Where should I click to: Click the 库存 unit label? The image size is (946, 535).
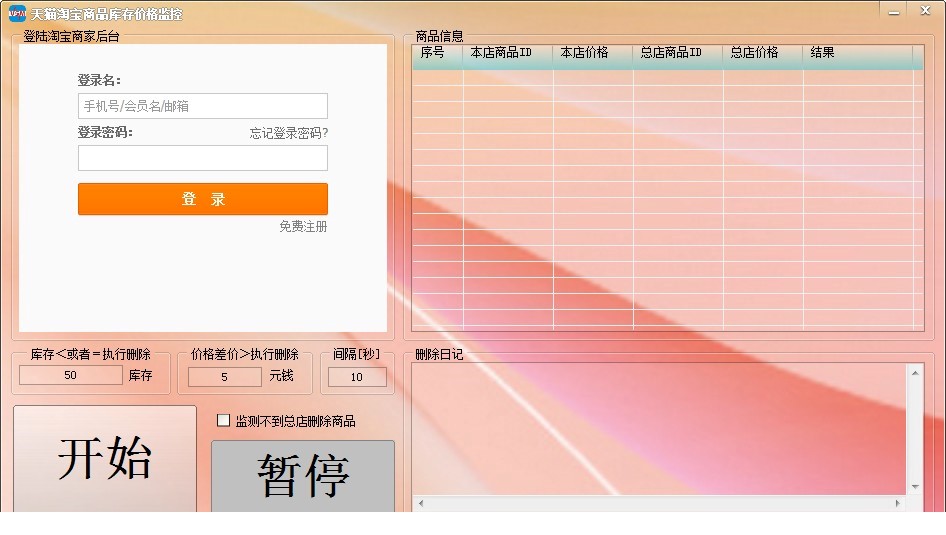point(141,376)
